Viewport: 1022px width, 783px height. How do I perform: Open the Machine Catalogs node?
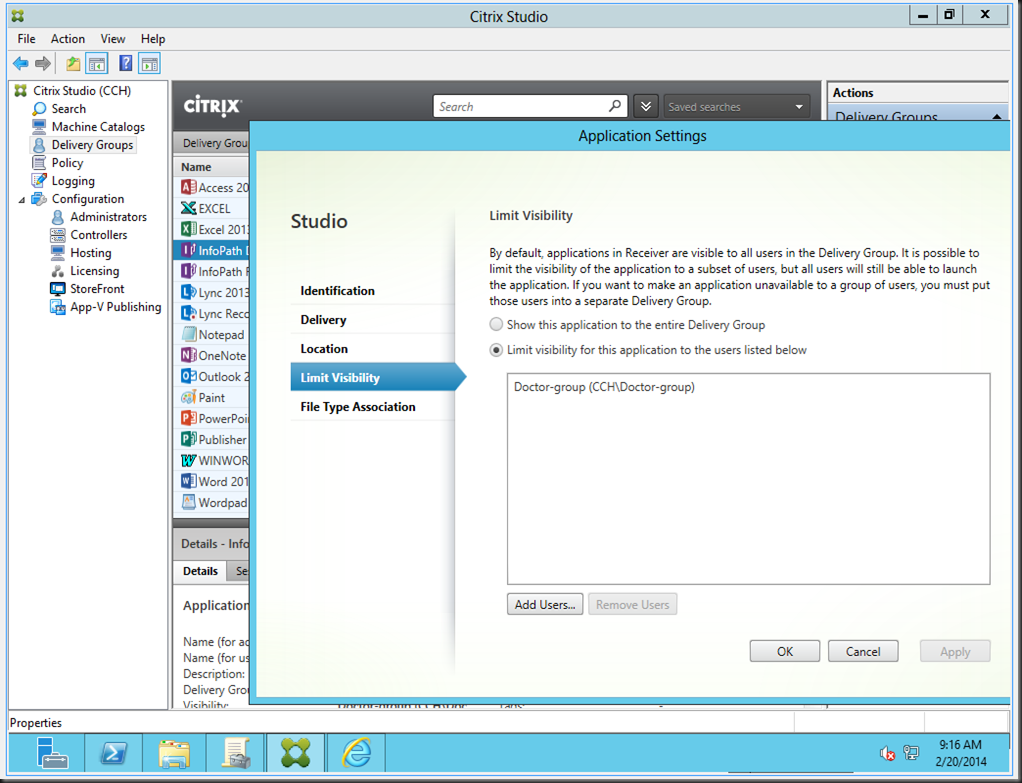(98, 127)
